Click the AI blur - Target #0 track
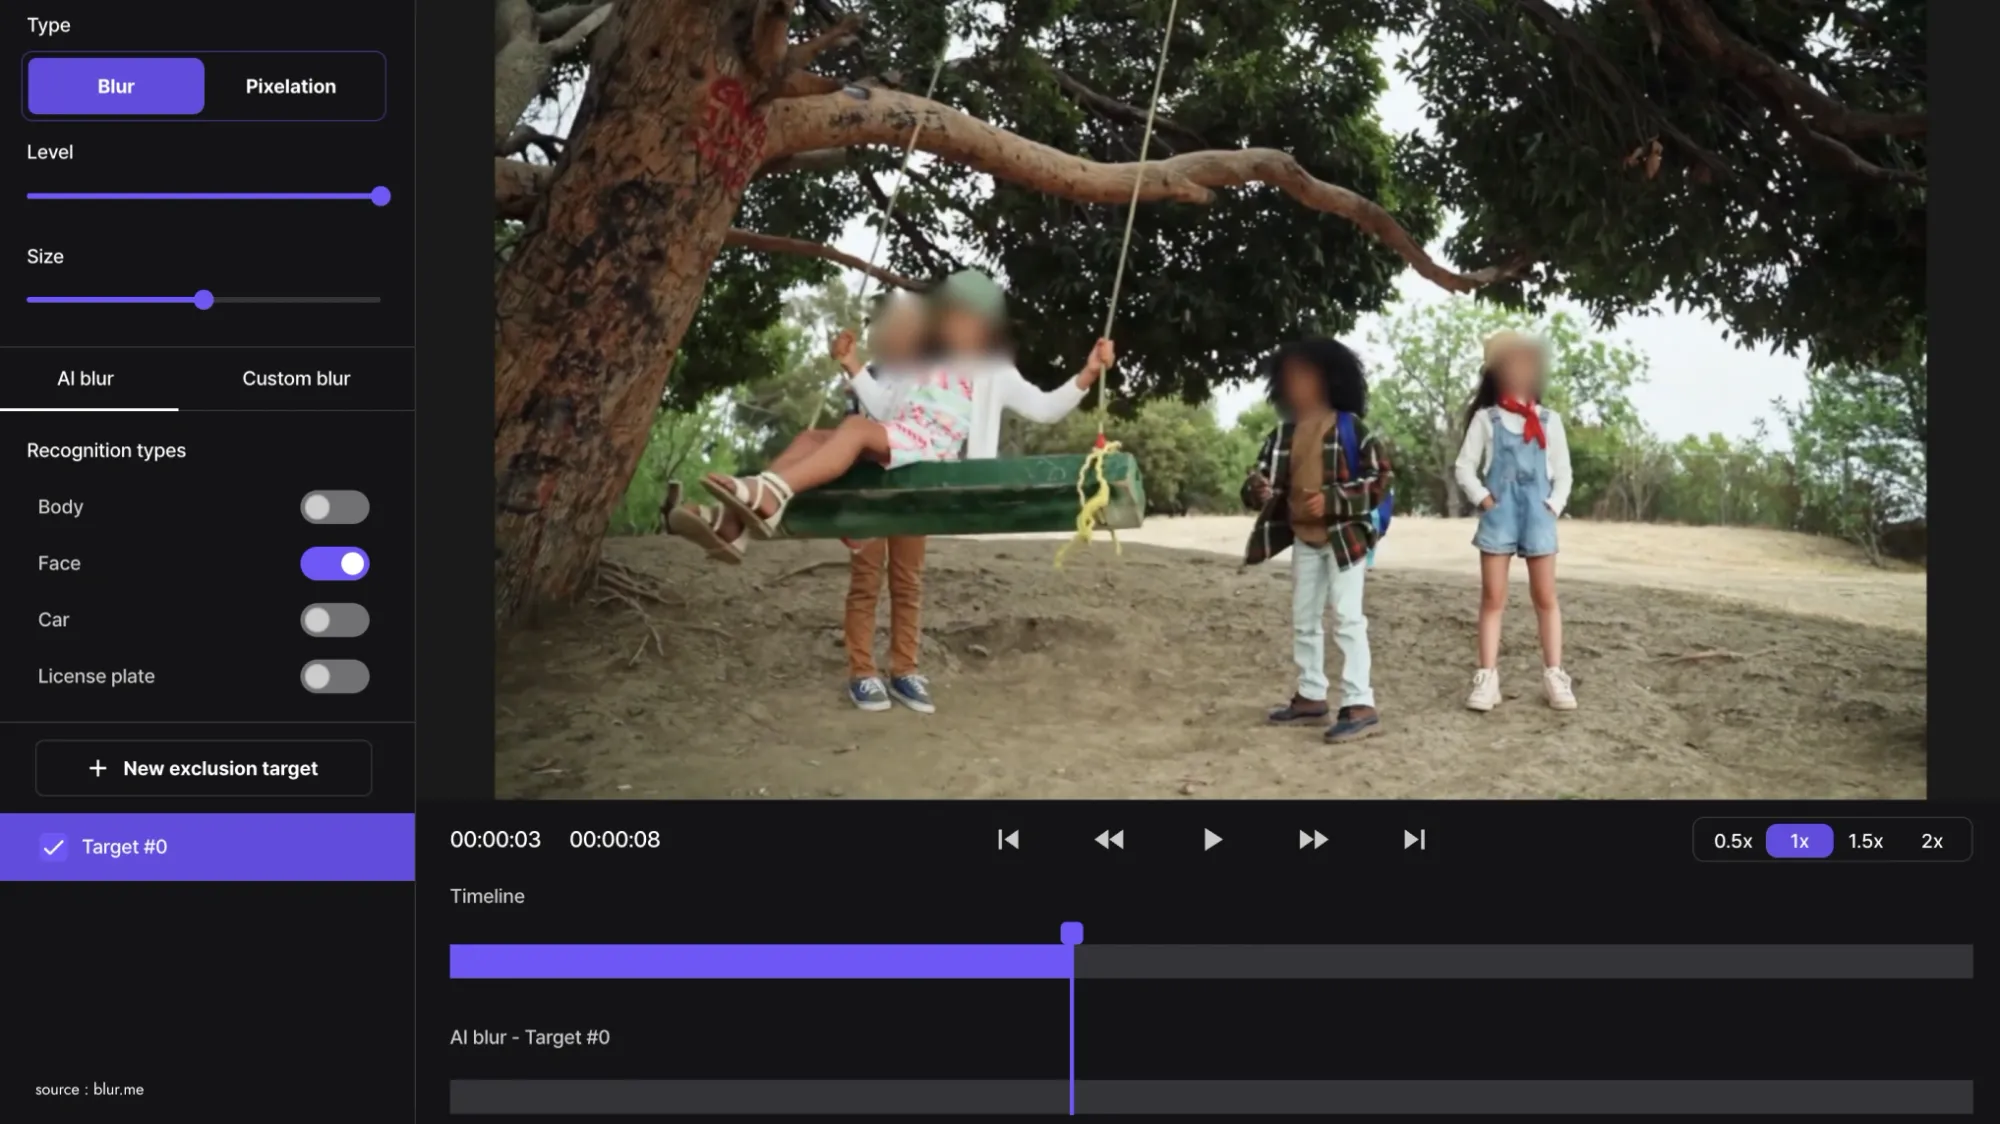The height and width of the screenshot is (1124, 2000). [x=1211, y=1096]
